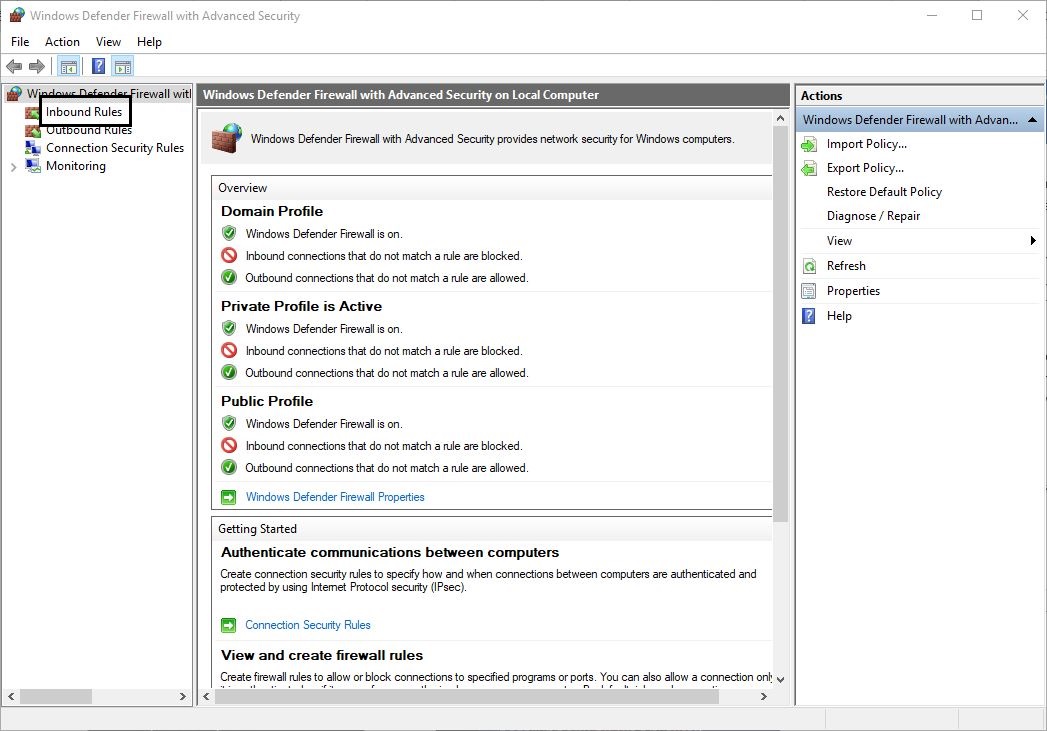The image size is (1047, 731).
Task: Click green arrow icon beside Connection Security Rules link
Action: (x=228, y=626)
